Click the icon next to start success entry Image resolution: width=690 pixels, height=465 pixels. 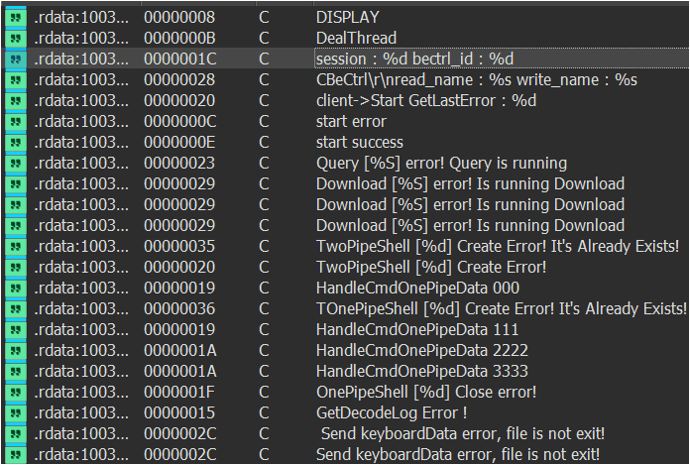(16, 142)
